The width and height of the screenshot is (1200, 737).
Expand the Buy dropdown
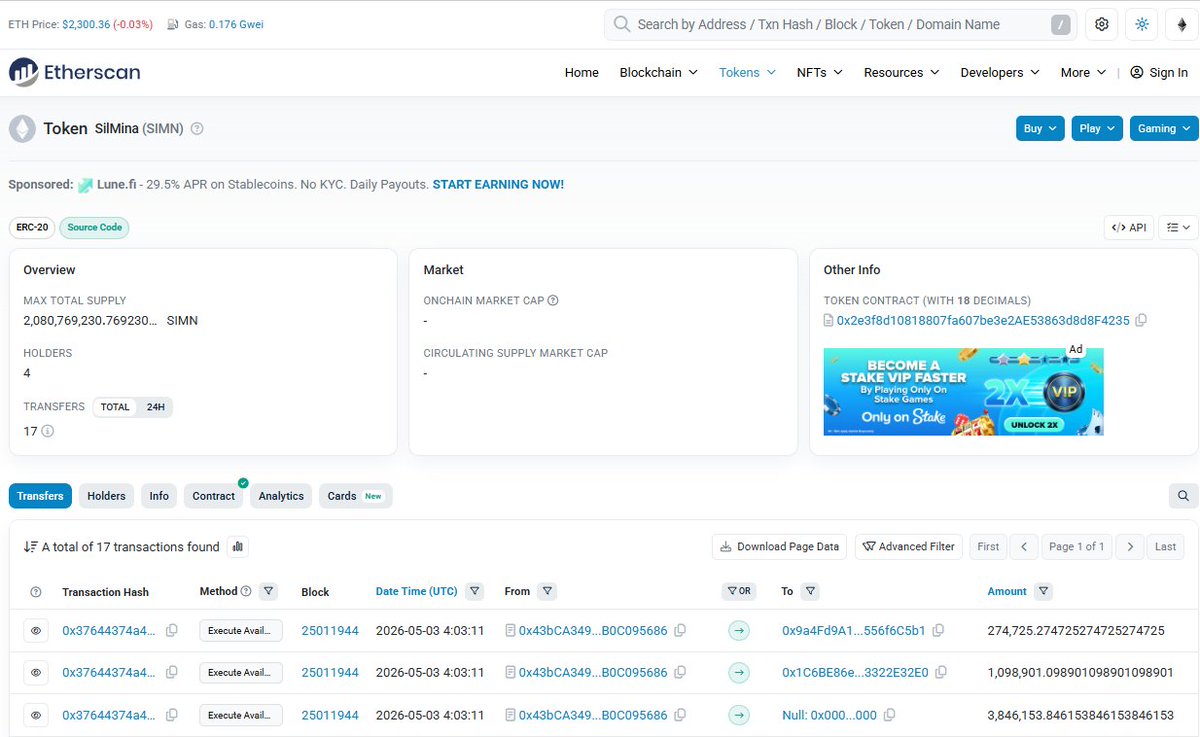(x=1041, y=128)
